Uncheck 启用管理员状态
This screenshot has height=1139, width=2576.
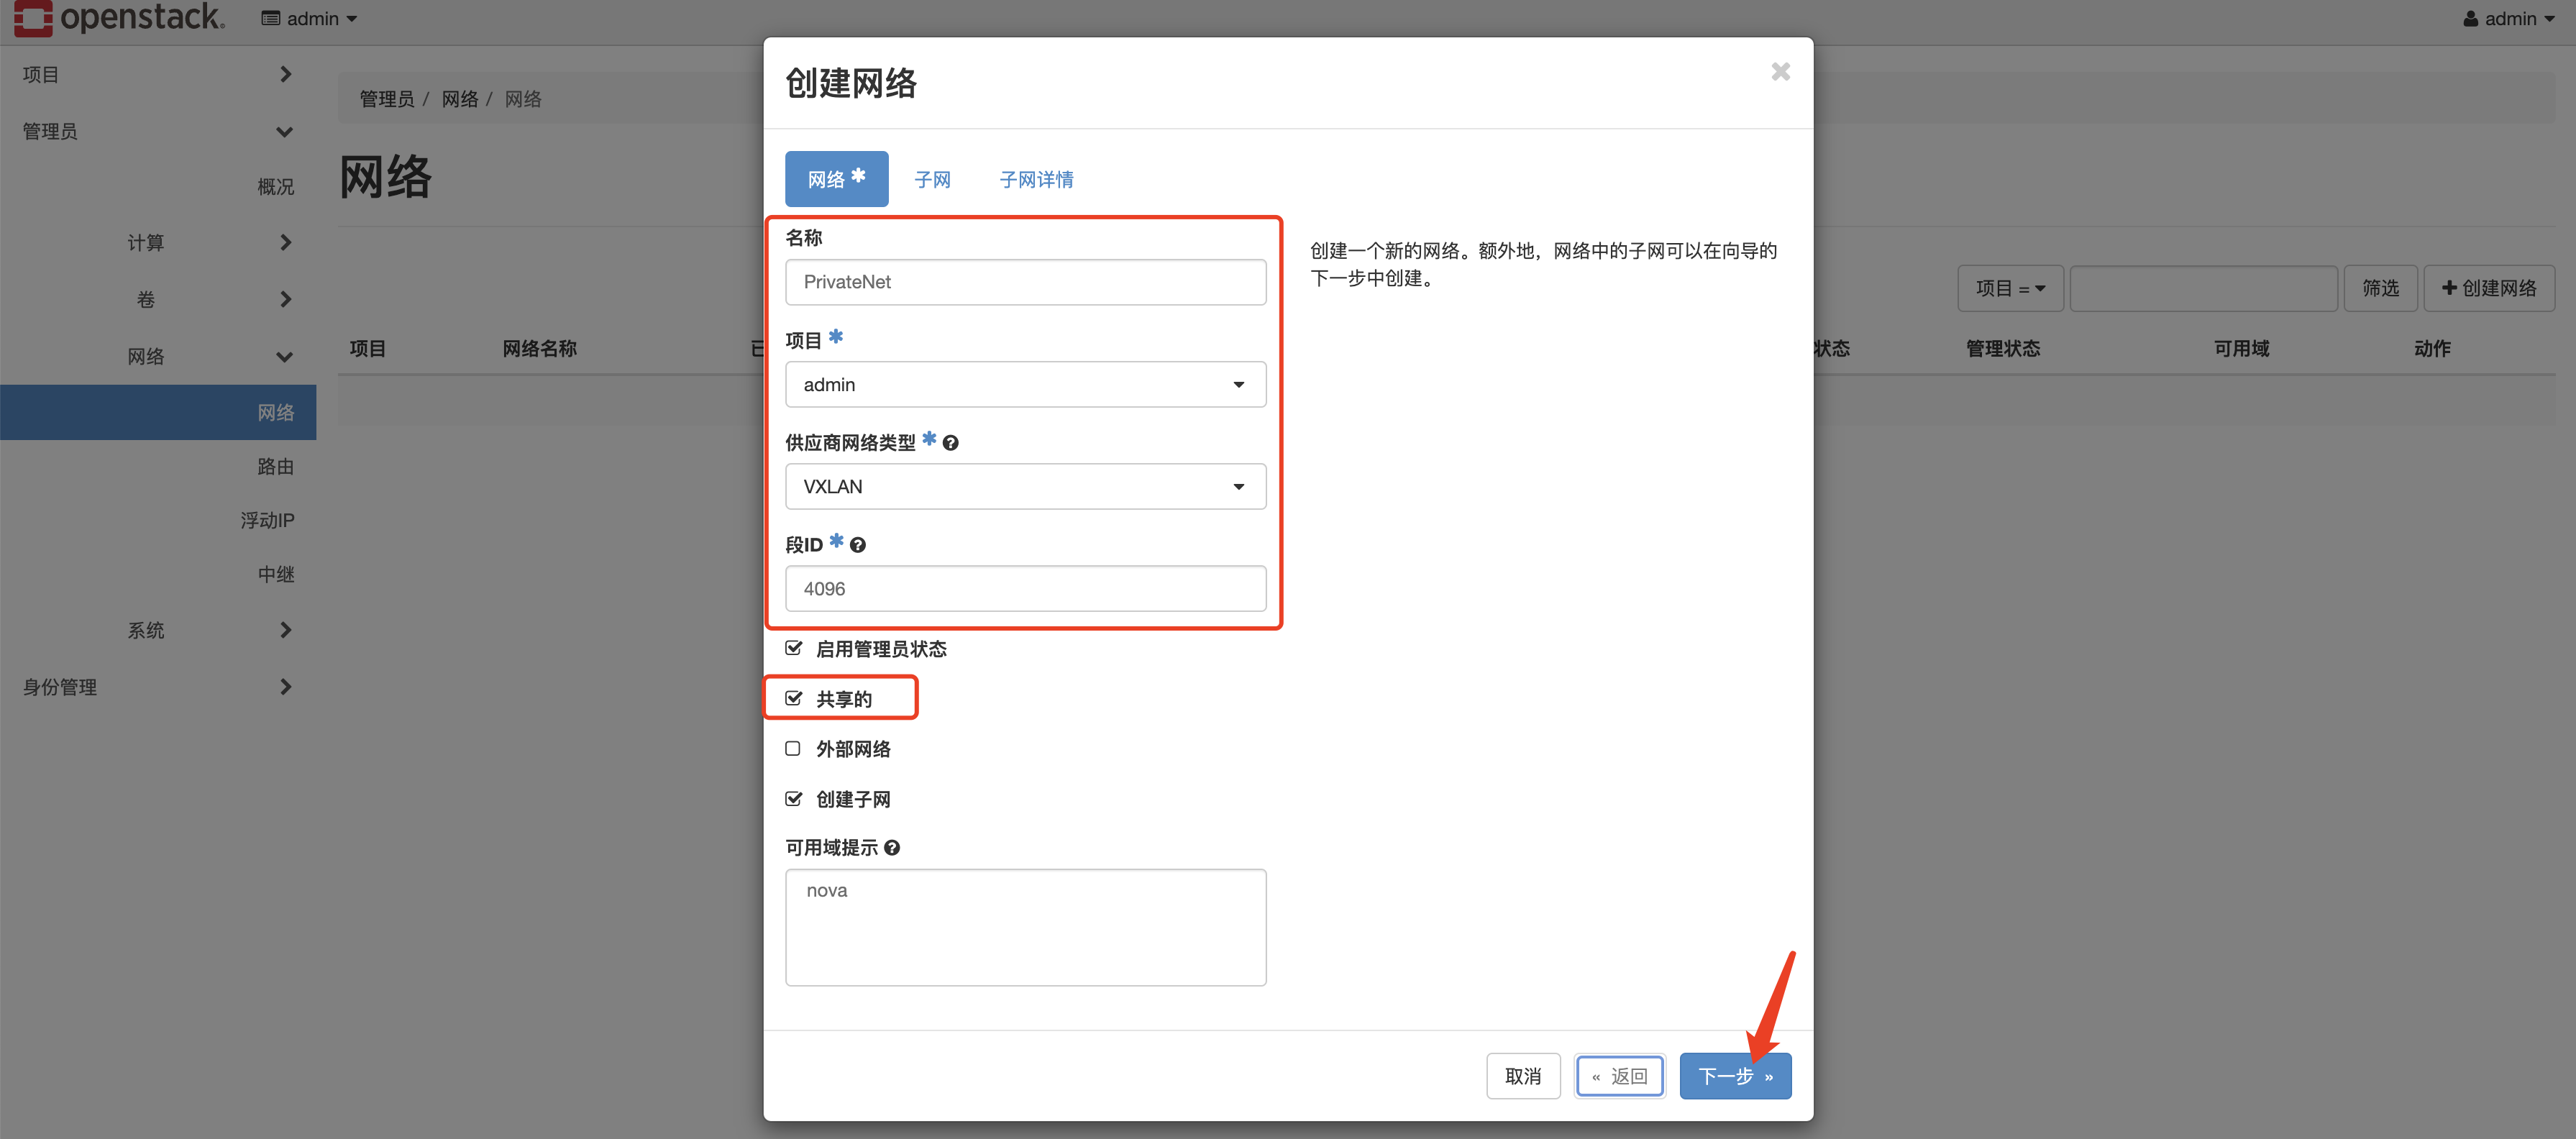(793, 648)
